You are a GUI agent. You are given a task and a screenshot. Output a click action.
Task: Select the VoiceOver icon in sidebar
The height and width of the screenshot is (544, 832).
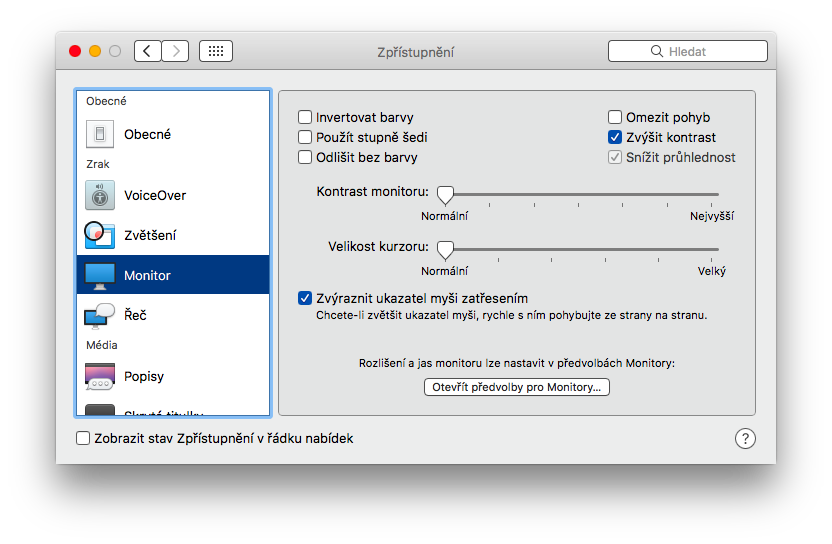(x=99, y=195)
